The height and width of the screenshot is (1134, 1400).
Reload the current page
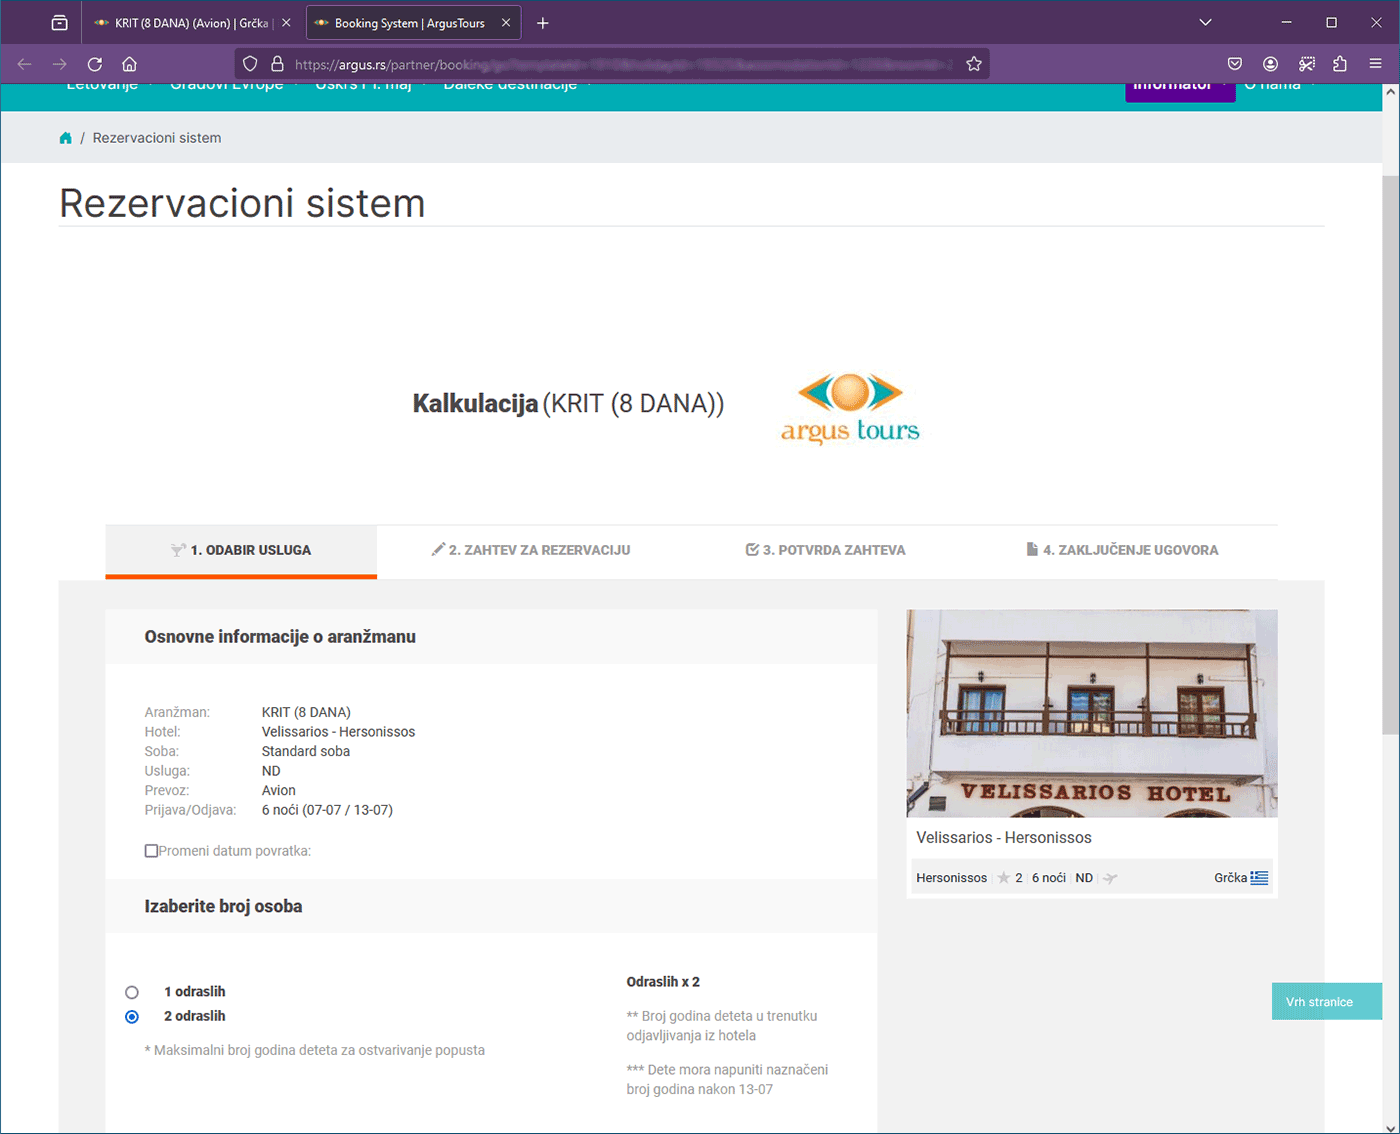tap(95, 64)
